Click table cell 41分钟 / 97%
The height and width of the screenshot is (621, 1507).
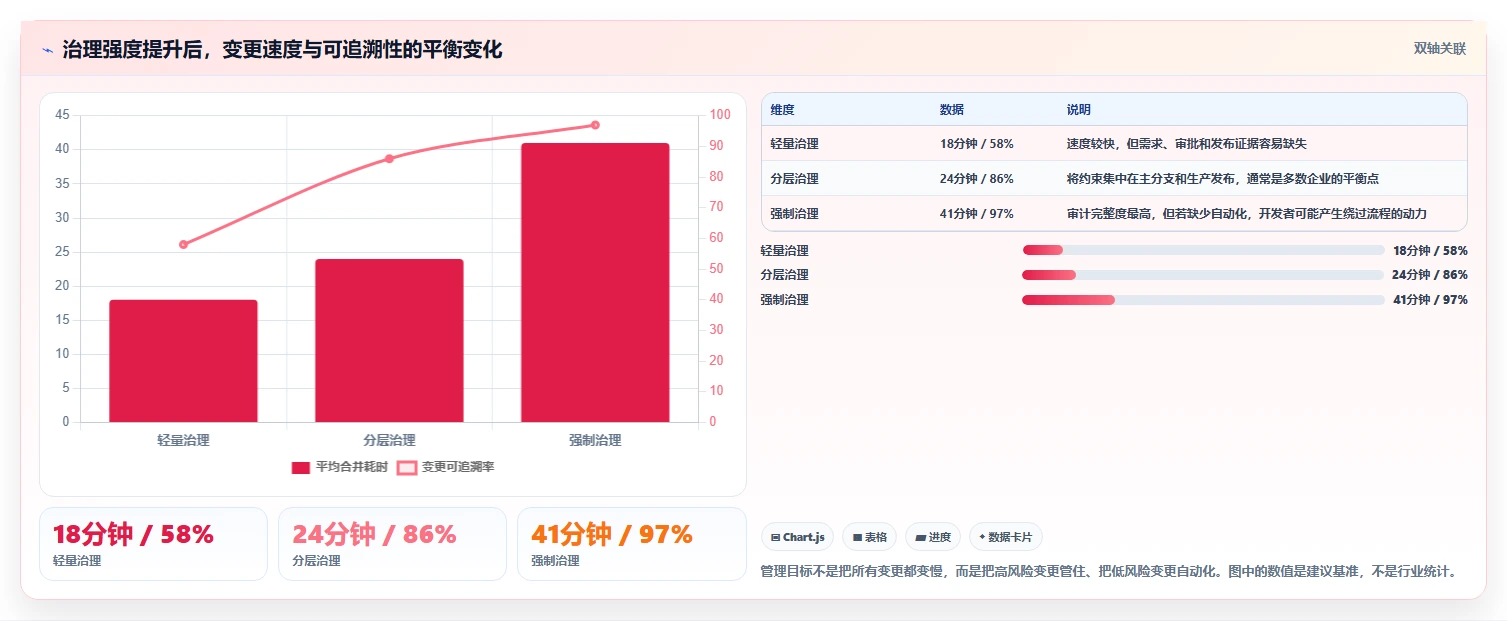[x=977, y=214]
